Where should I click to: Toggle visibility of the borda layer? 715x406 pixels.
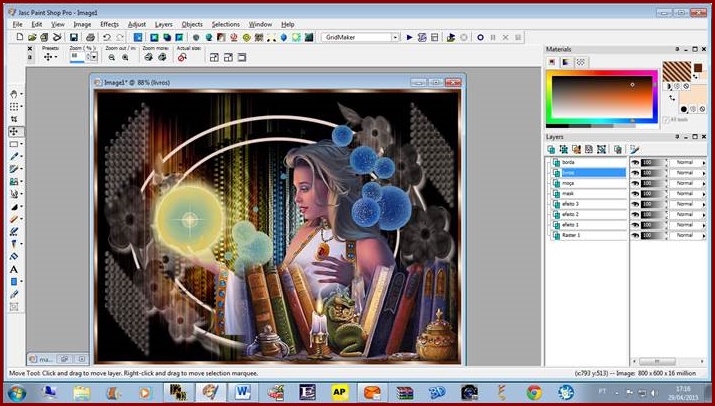[x=635, y=162]
